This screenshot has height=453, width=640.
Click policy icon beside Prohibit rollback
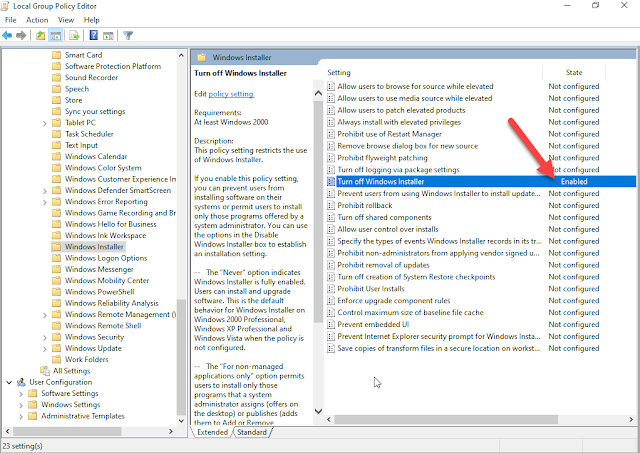click(x=331, y=205)
